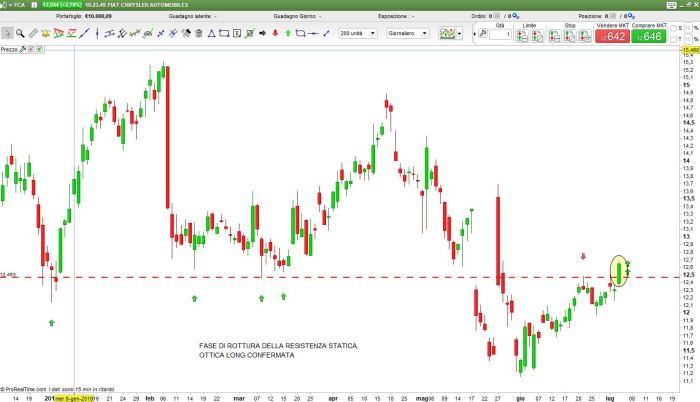Click the S percent value field
Screen dimensions: 700x402
(x=688, y=28)
